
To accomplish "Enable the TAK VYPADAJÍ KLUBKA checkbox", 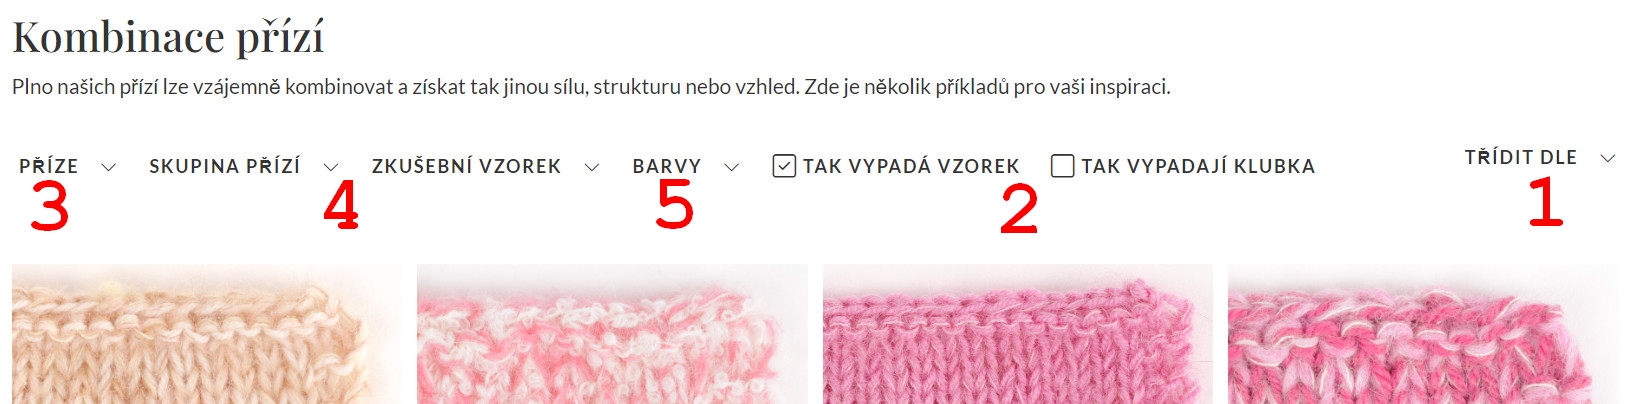I will coord(1063,166).
